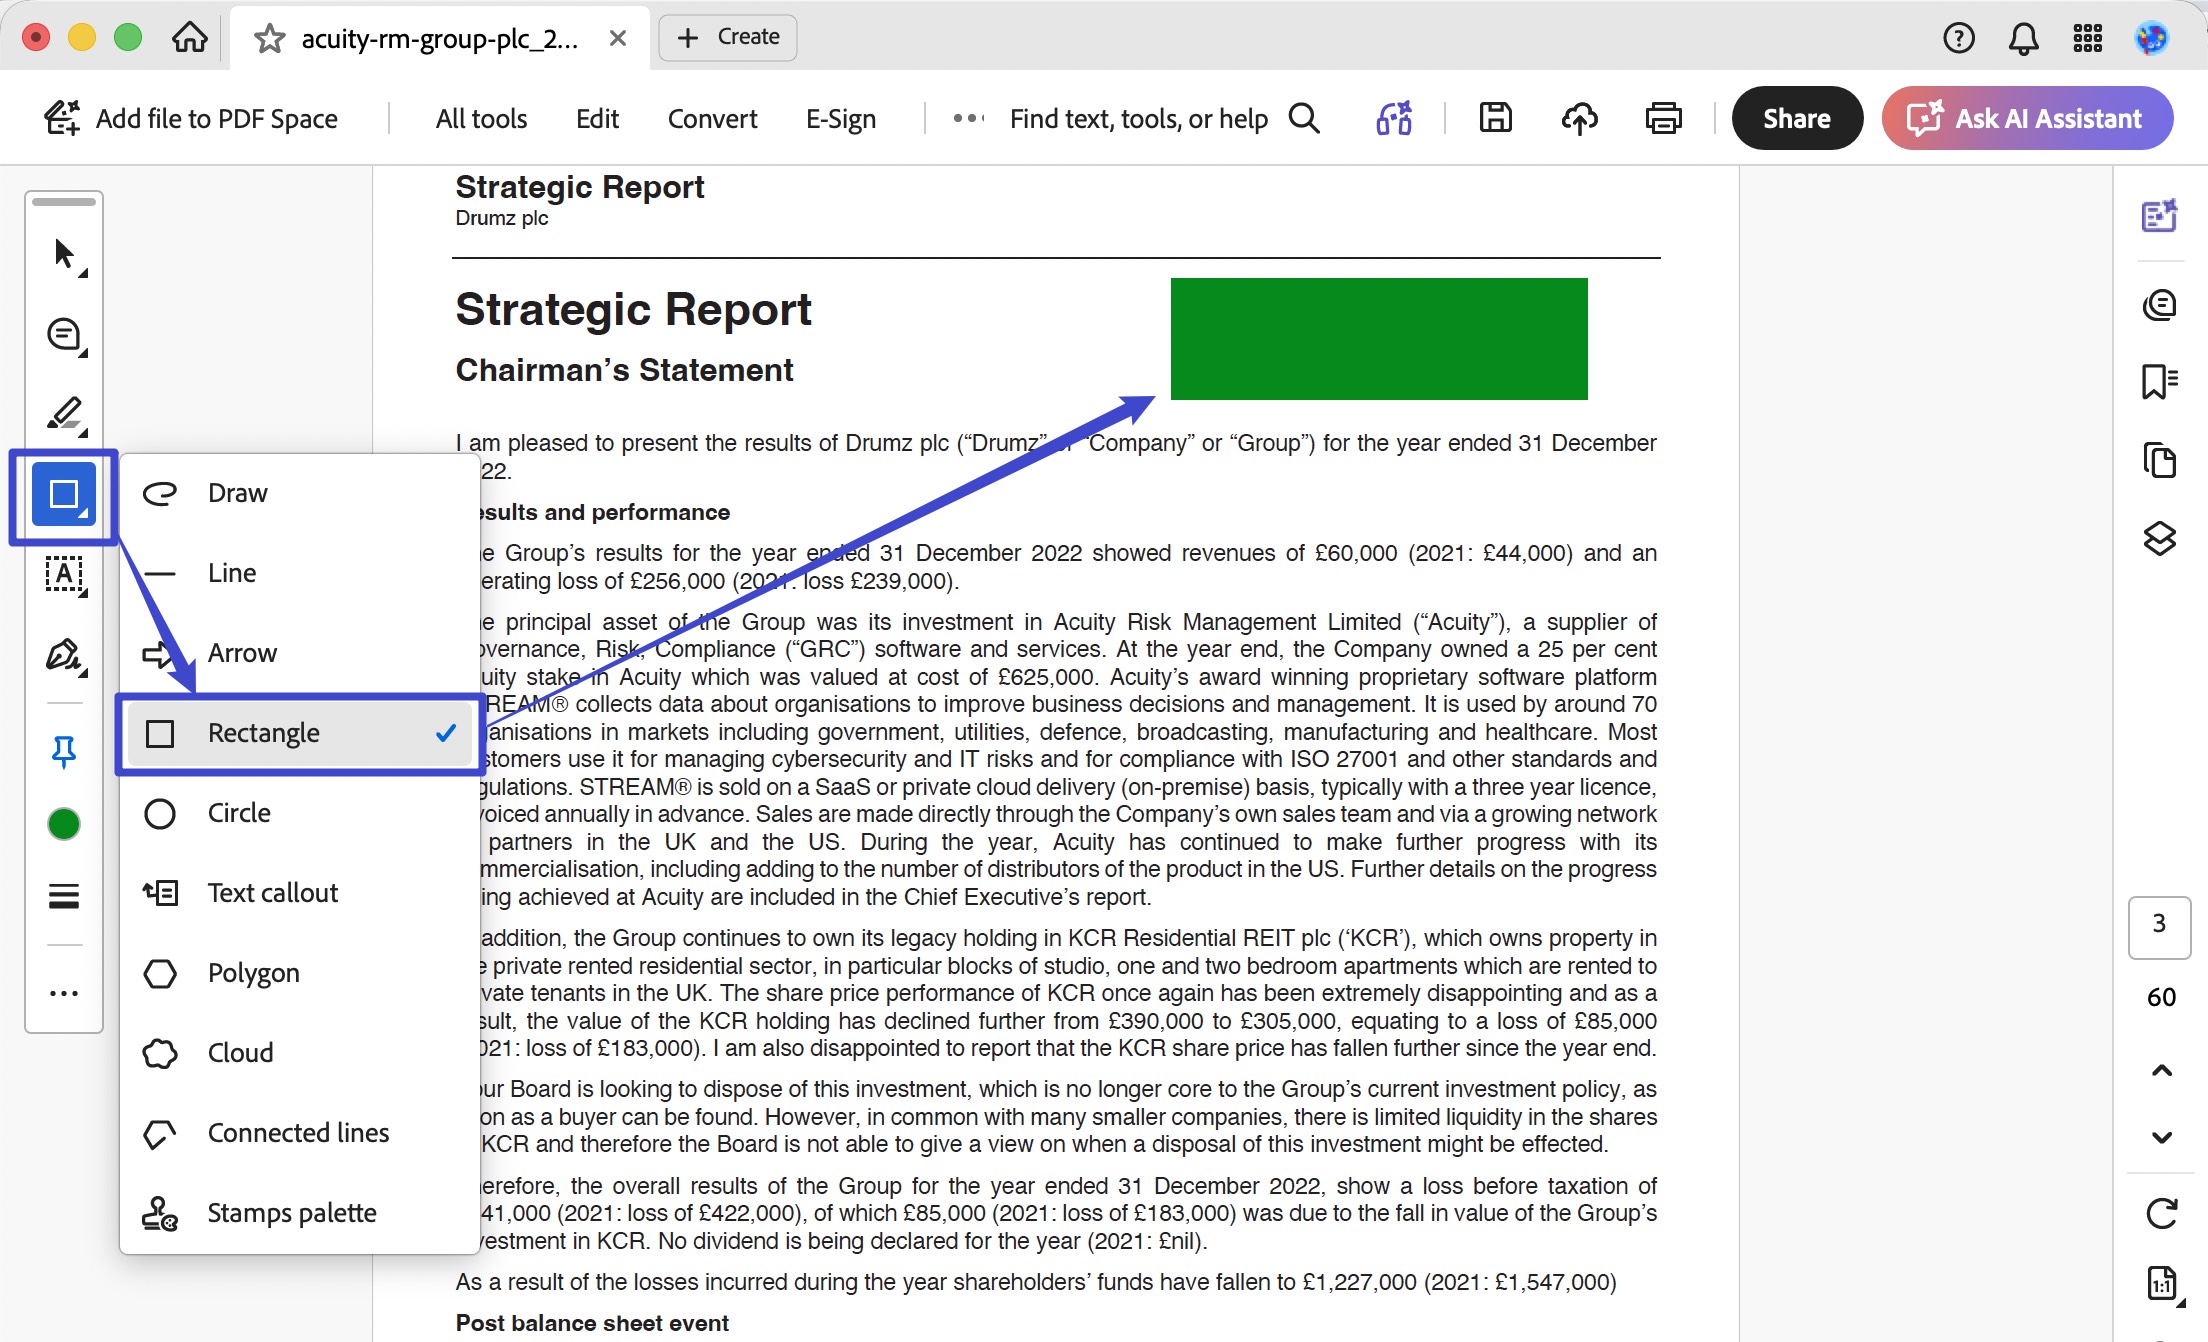
Task: Choose Draw from the shapes menu
Action: pos(300,493)
